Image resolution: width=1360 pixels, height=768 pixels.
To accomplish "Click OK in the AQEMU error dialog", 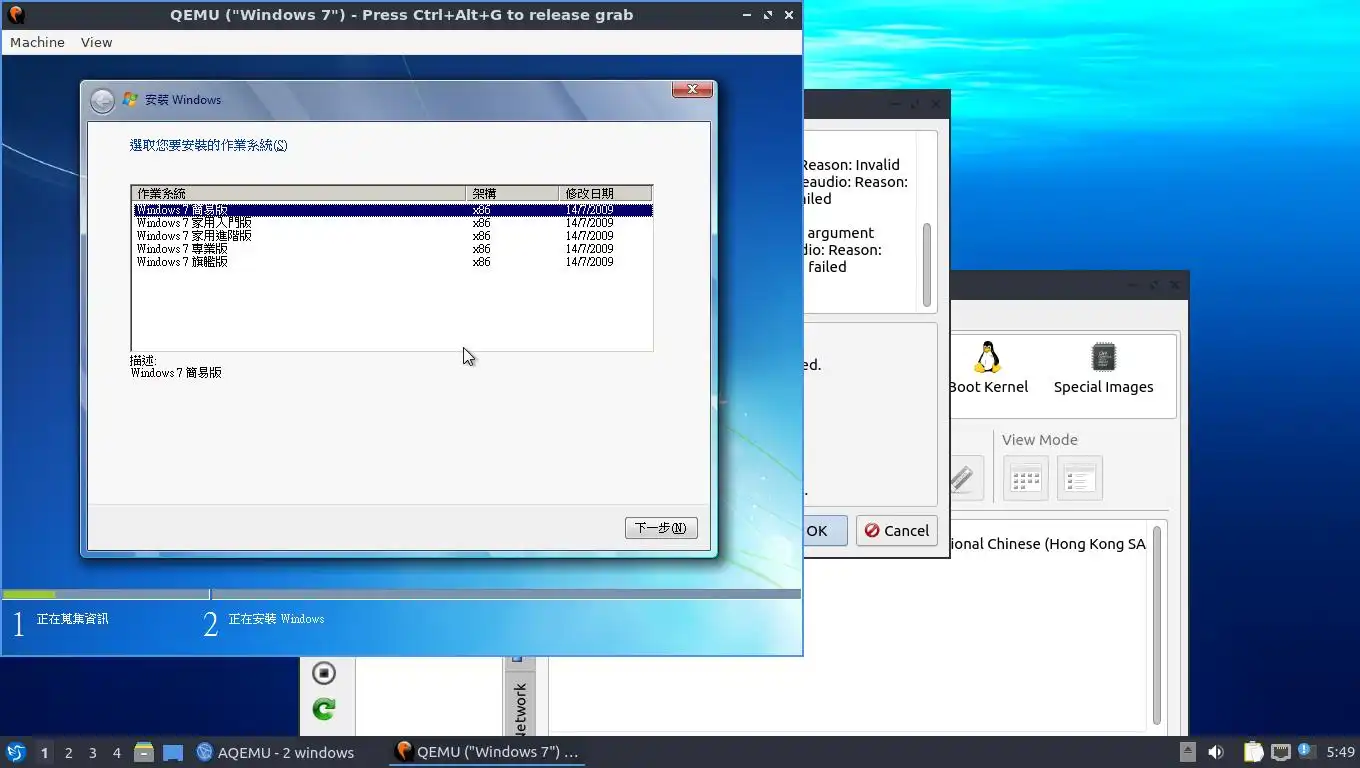I will coord(825,531).
